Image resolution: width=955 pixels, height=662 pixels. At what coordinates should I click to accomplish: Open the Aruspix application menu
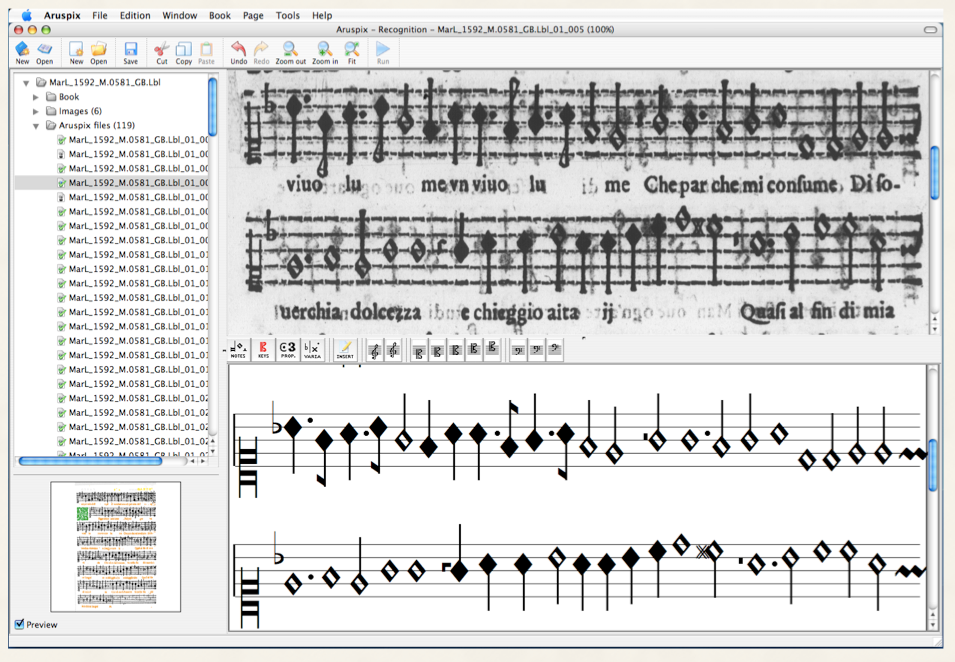pyautogui.click(x=62, y=15)
